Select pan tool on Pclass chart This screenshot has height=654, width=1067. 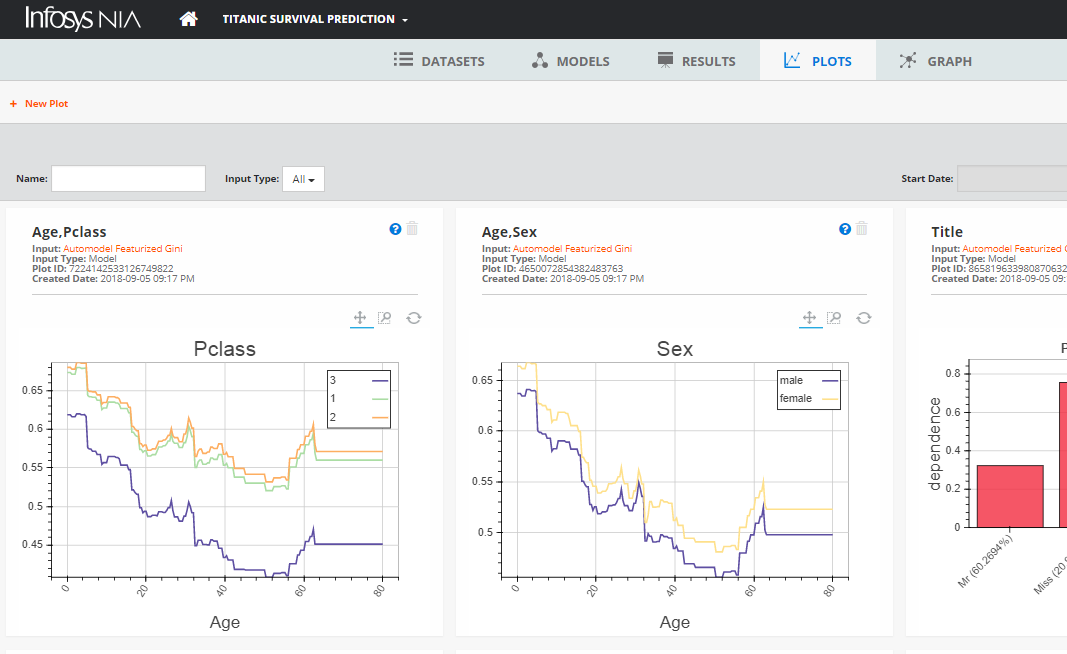pos(361,318)
